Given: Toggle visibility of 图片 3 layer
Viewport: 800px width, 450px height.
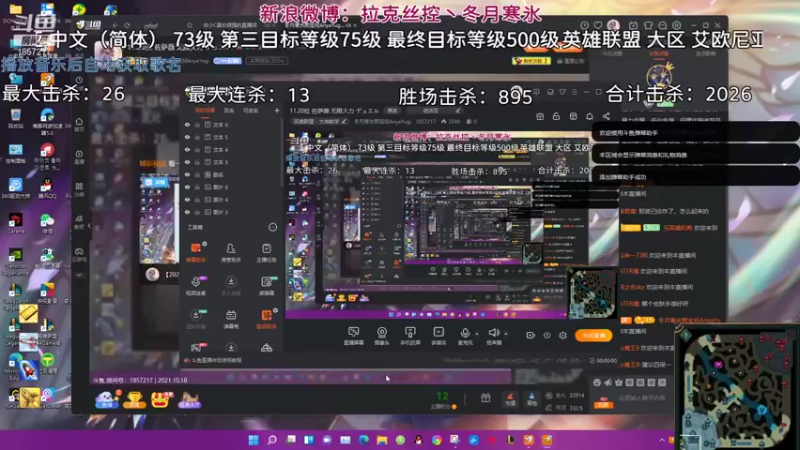Looking at the screenshot, I should (x=187, y=212).
